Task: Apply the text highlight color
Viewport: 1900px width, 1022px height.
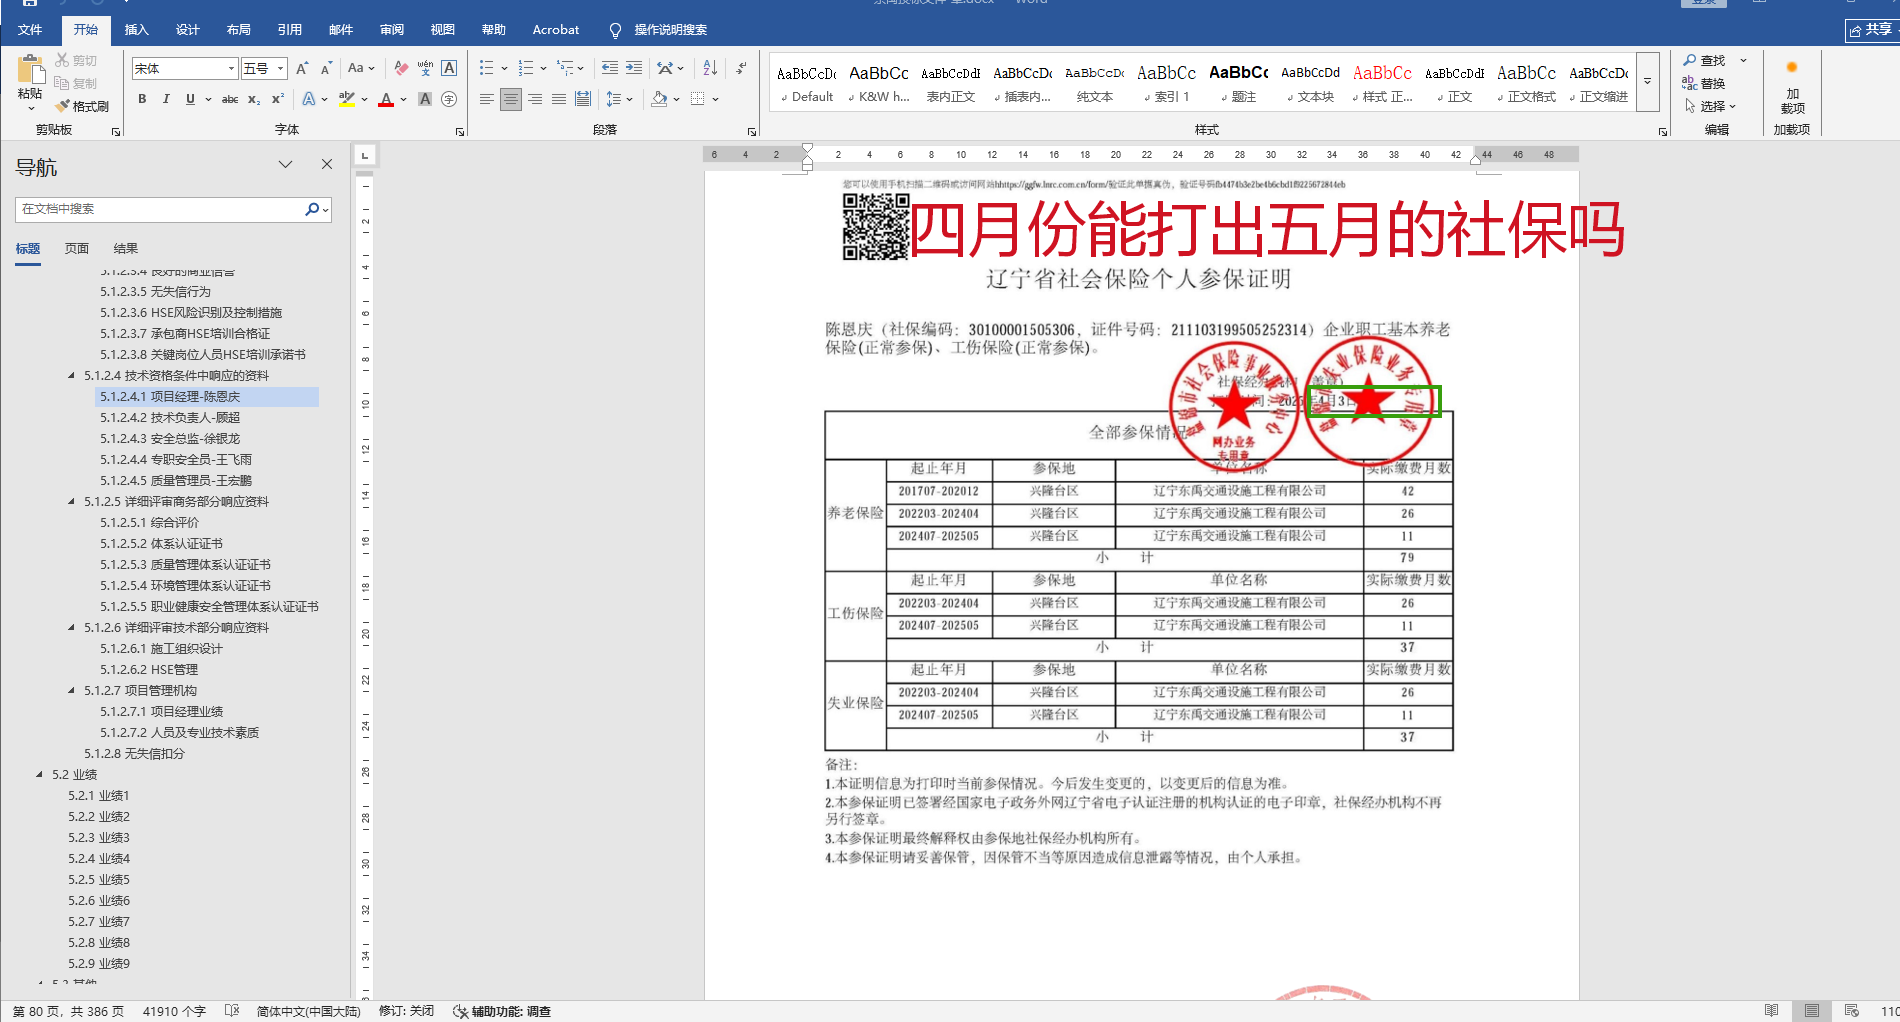Action: [x=347, y=99]
